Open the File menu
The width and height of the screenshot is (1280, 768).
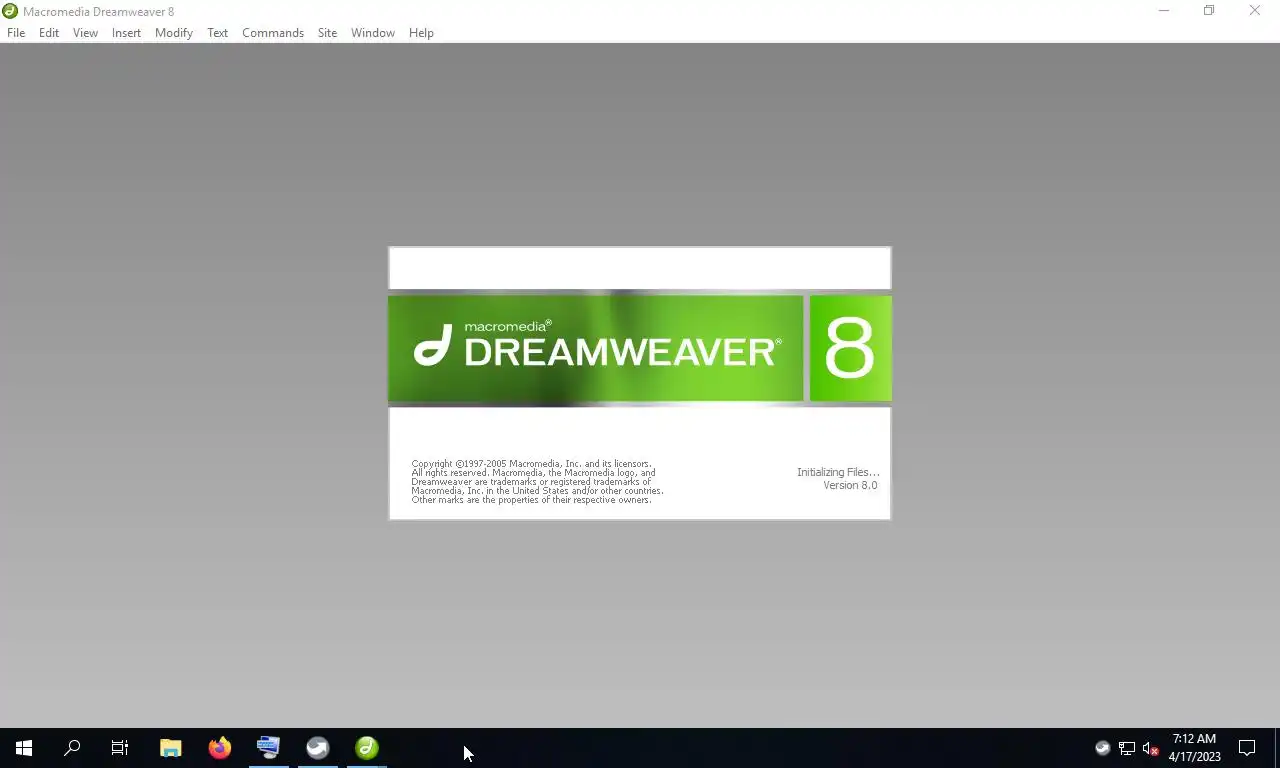point(16,33)
